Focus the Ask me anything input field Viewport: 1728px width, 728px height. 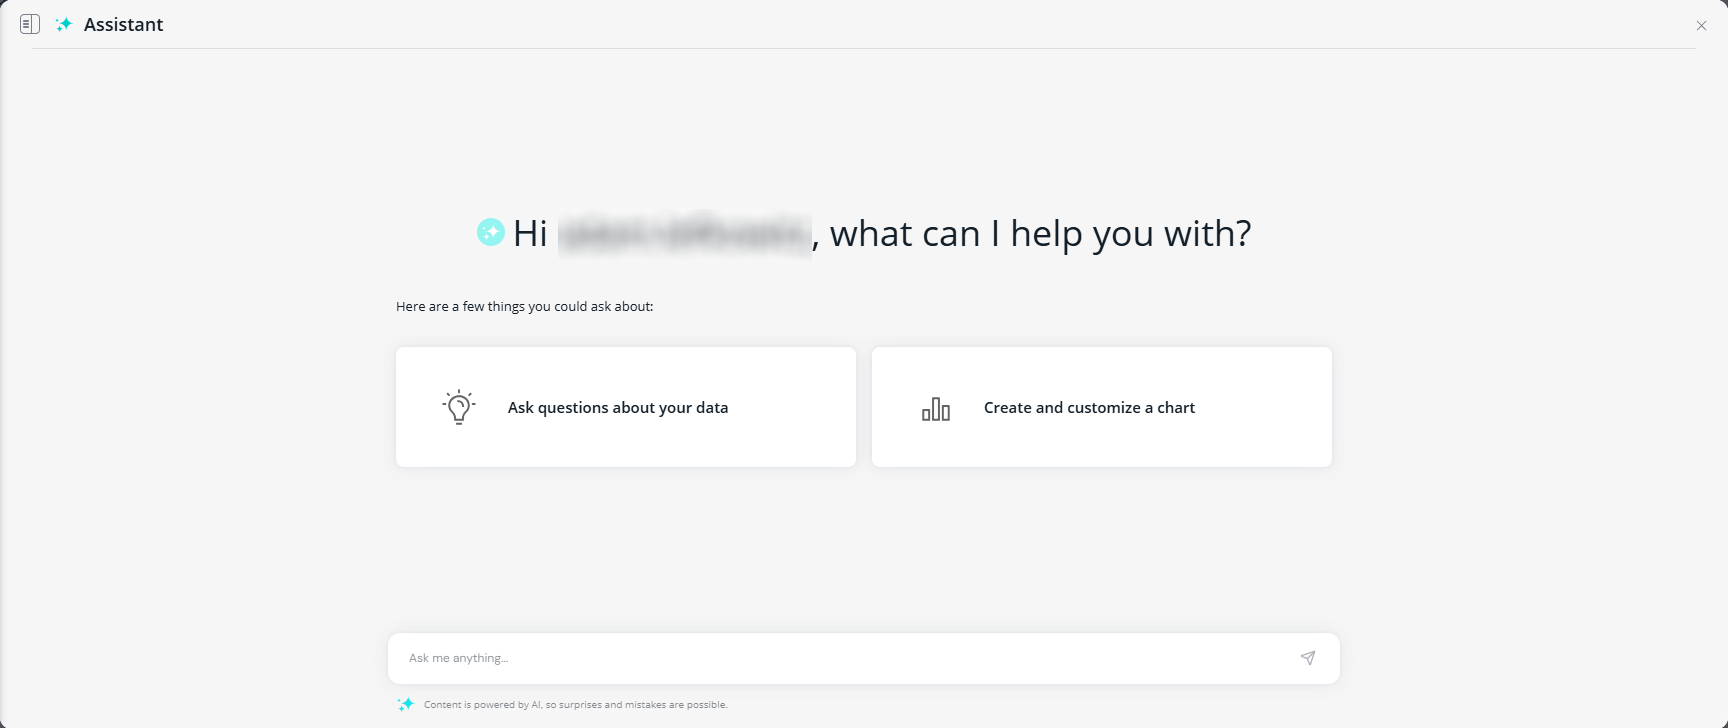click(840, 658)
